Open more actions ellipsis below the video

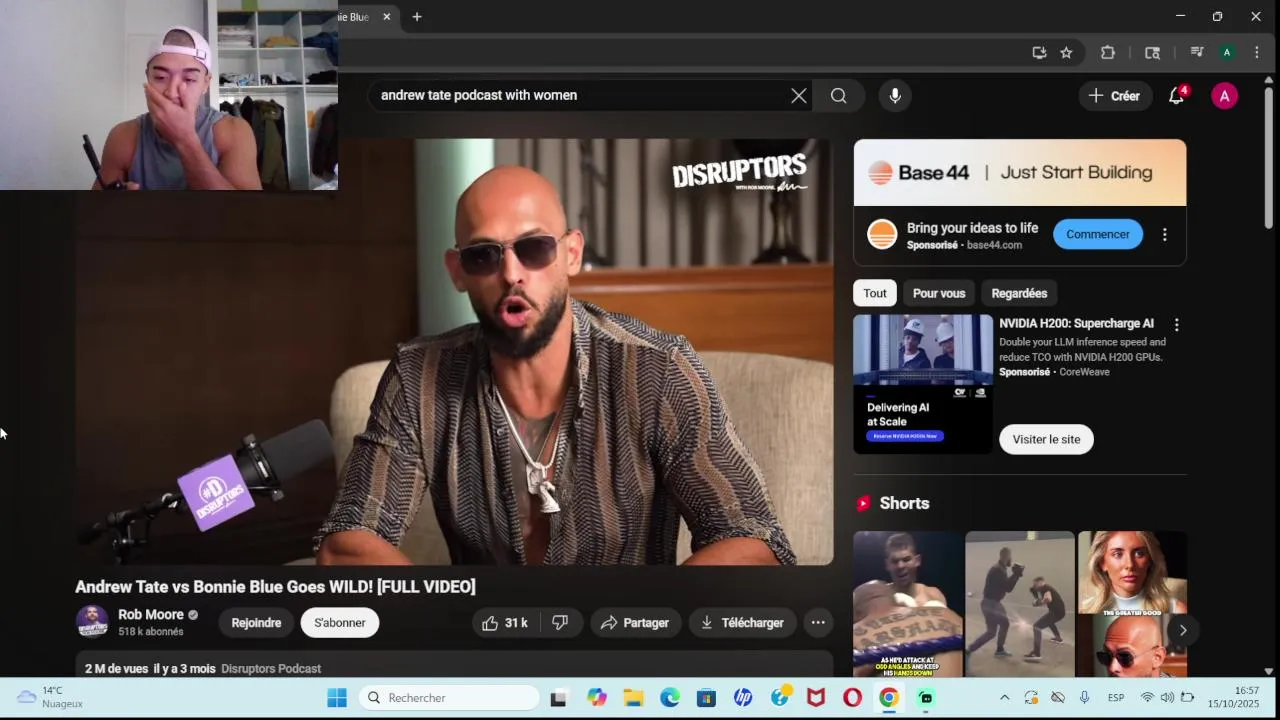click(818, 623)
